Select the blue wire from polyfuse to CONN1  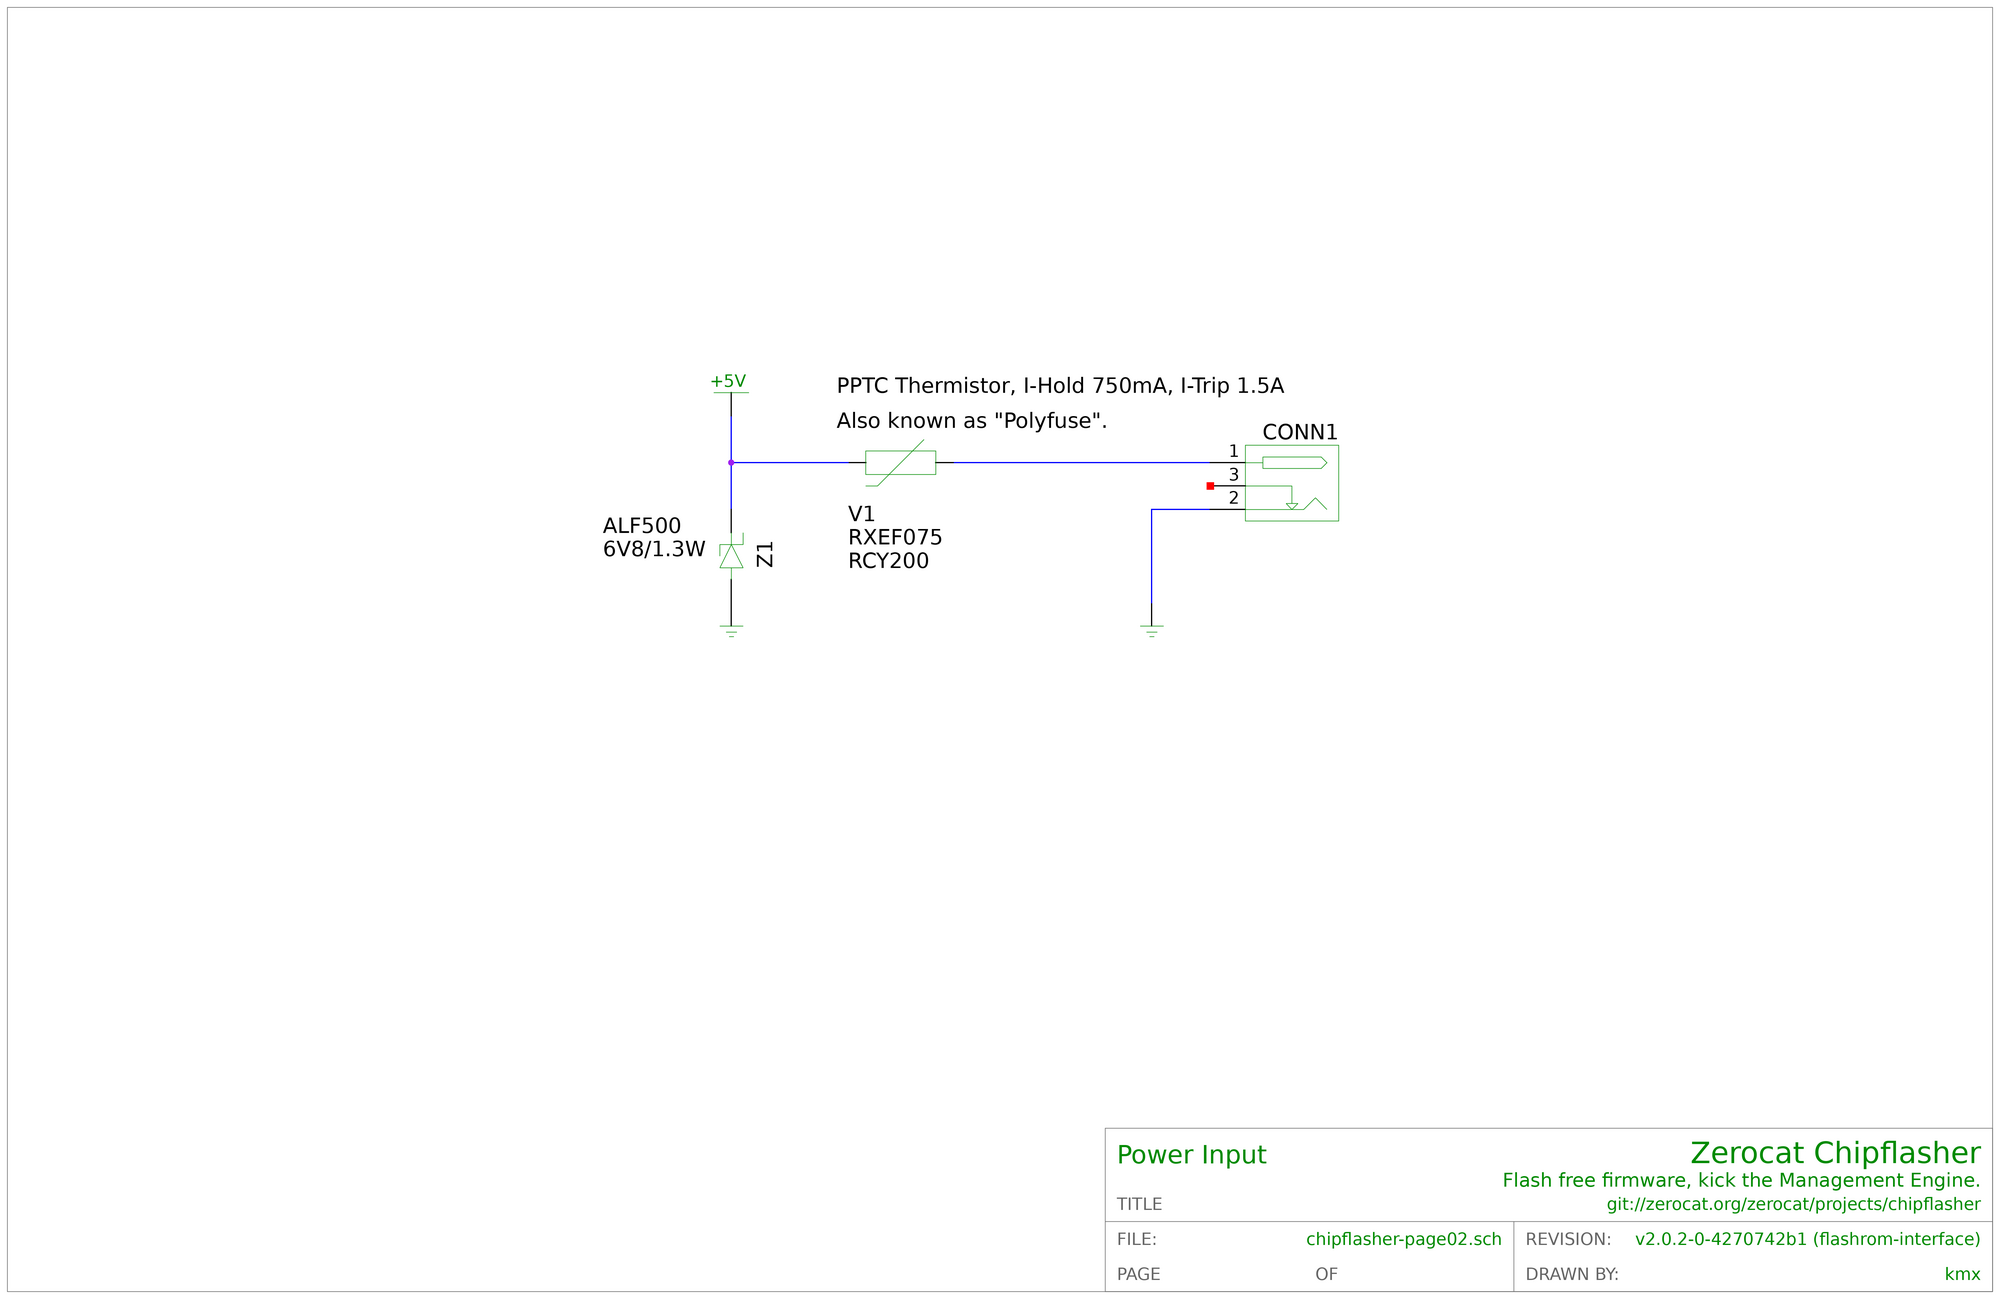pos(1082,463)
